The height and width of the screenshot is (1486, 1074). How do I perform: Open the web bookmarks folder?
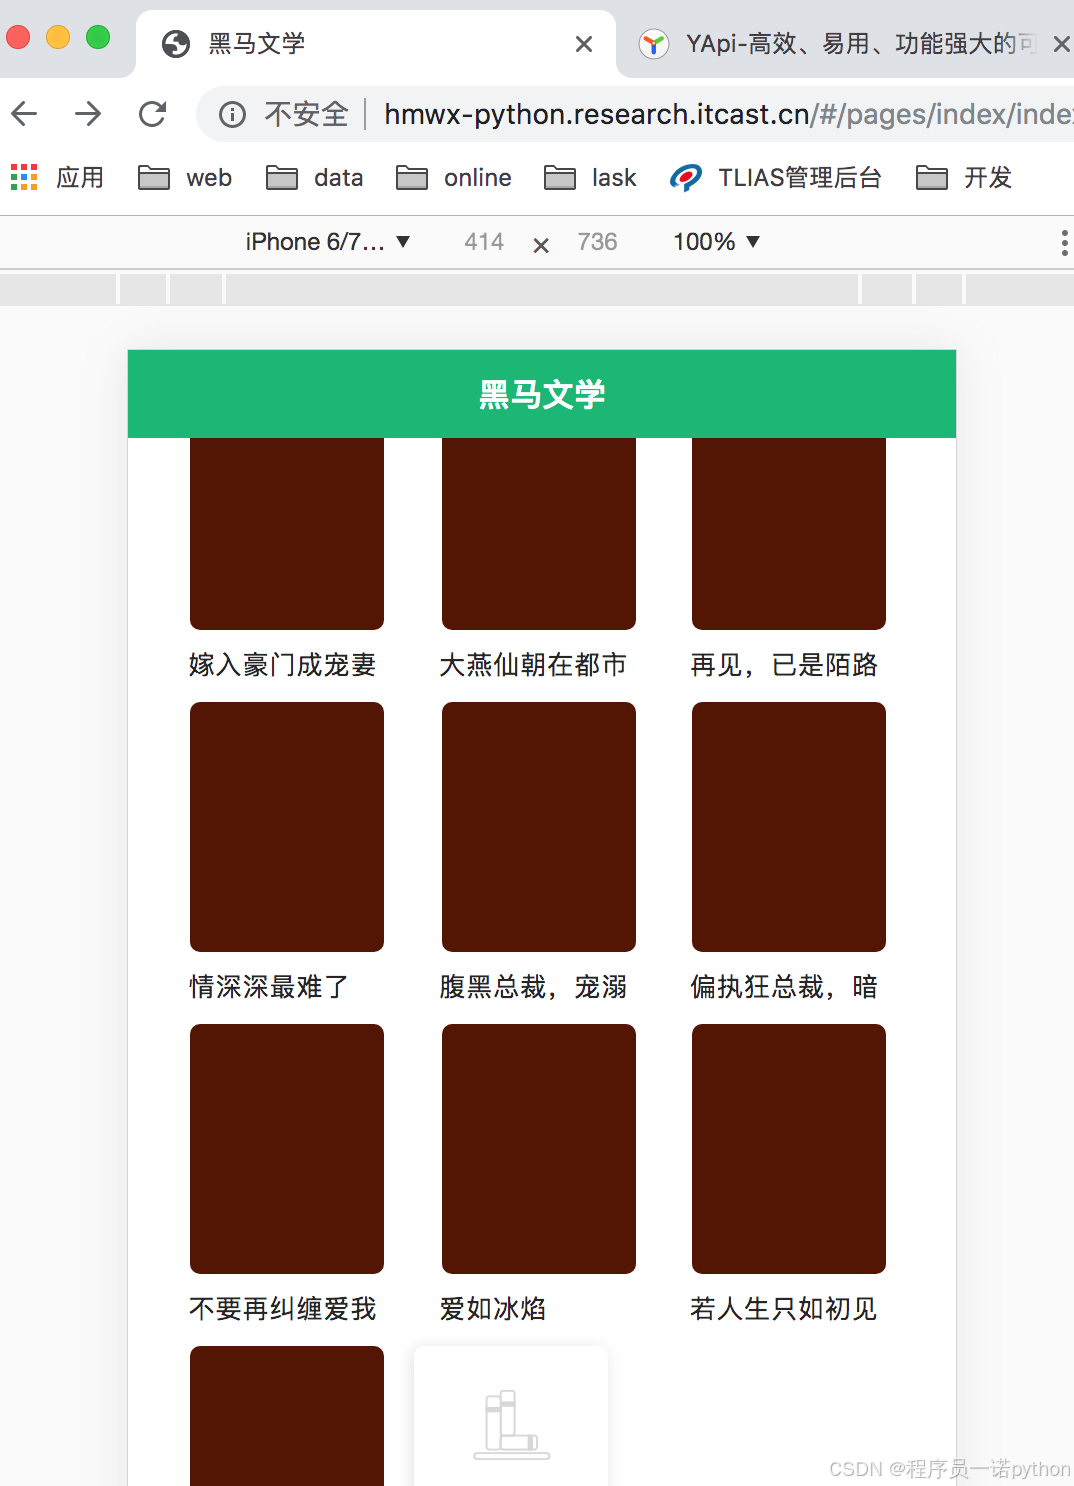pos(185,178)
